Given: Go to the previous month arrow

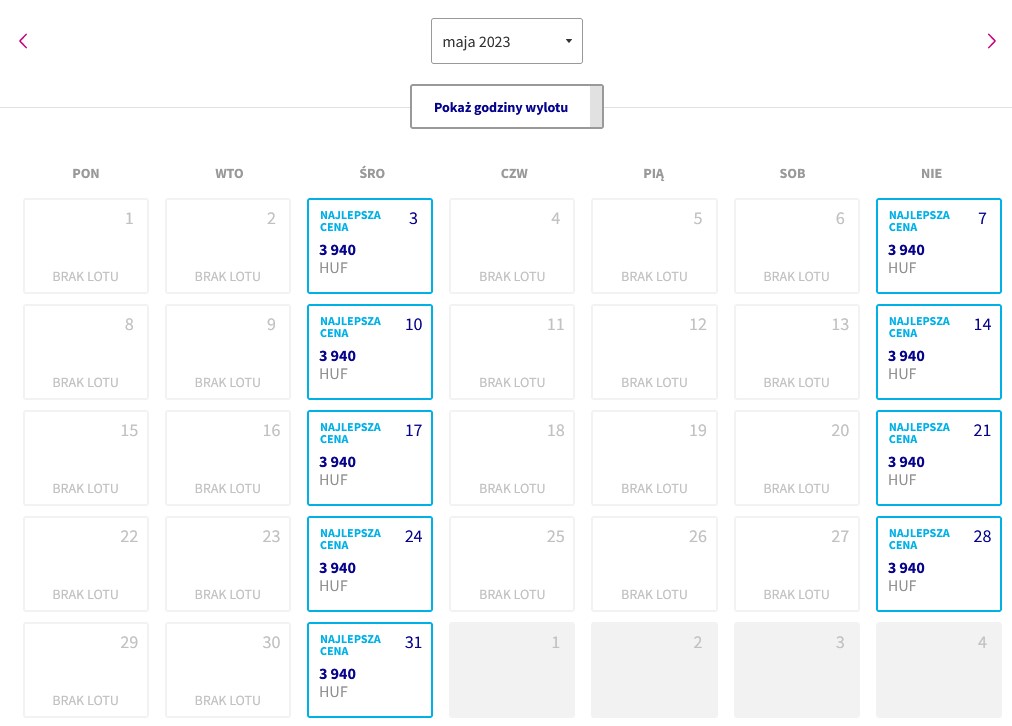Looking at the screenshot, I should 23,41.
